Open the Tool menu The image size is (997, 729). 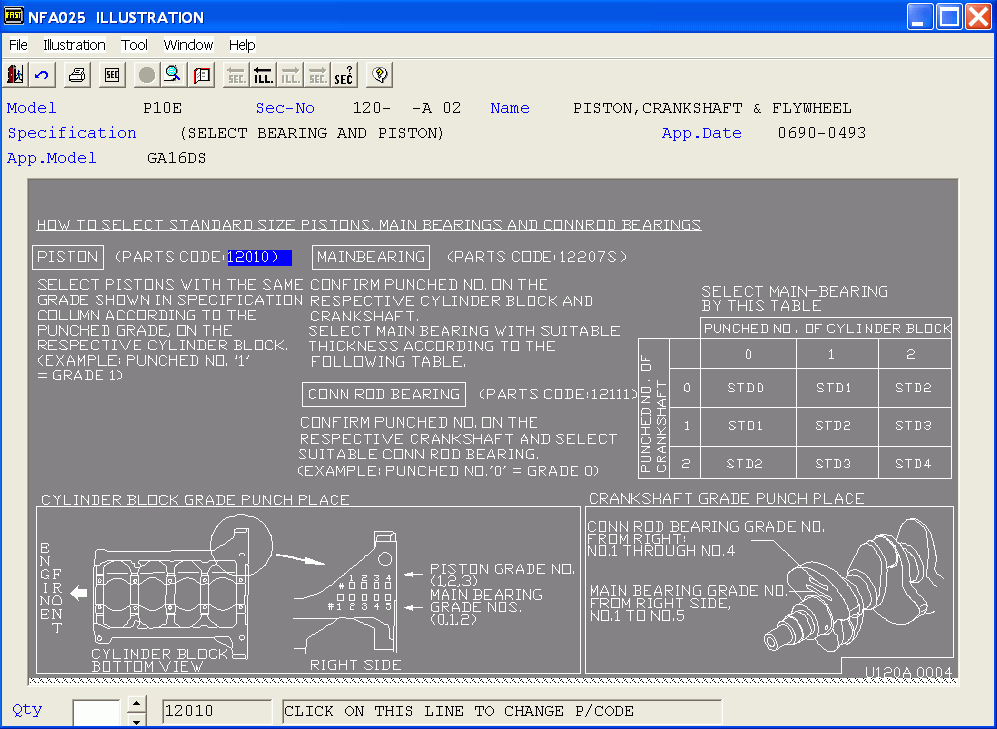134,45
